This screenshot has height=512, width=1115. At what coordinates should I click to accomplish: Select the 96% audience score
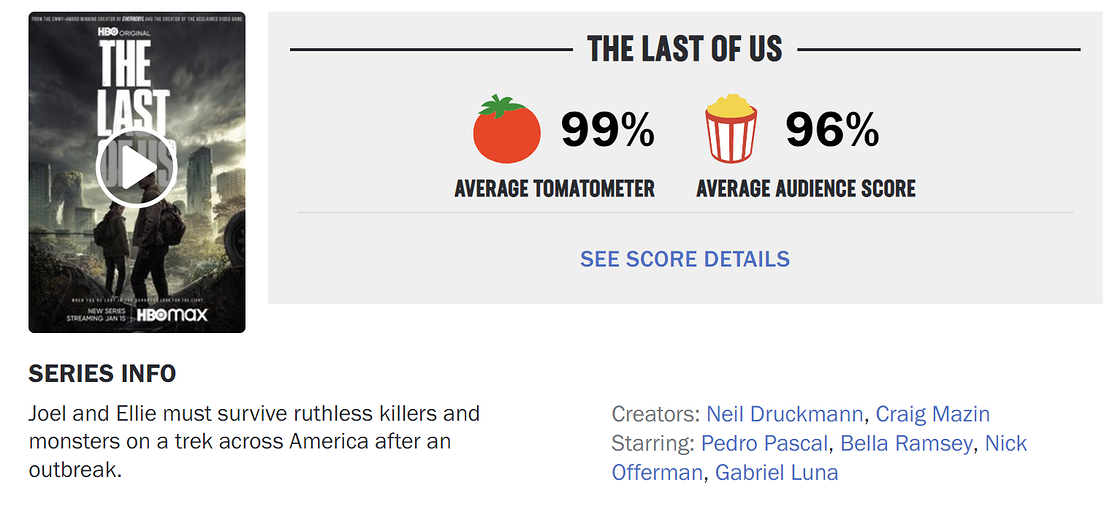(x=832, y=130)
